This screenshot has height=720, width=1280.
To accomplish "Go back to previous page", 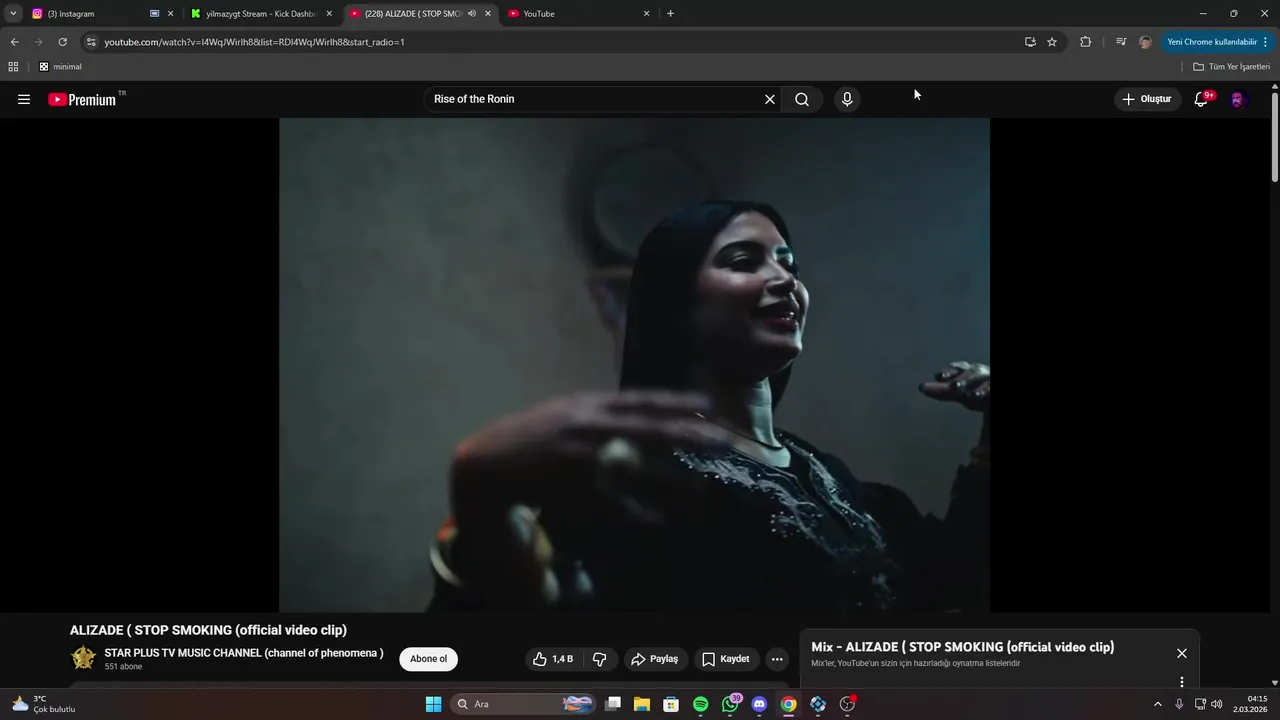I will 14,42.
